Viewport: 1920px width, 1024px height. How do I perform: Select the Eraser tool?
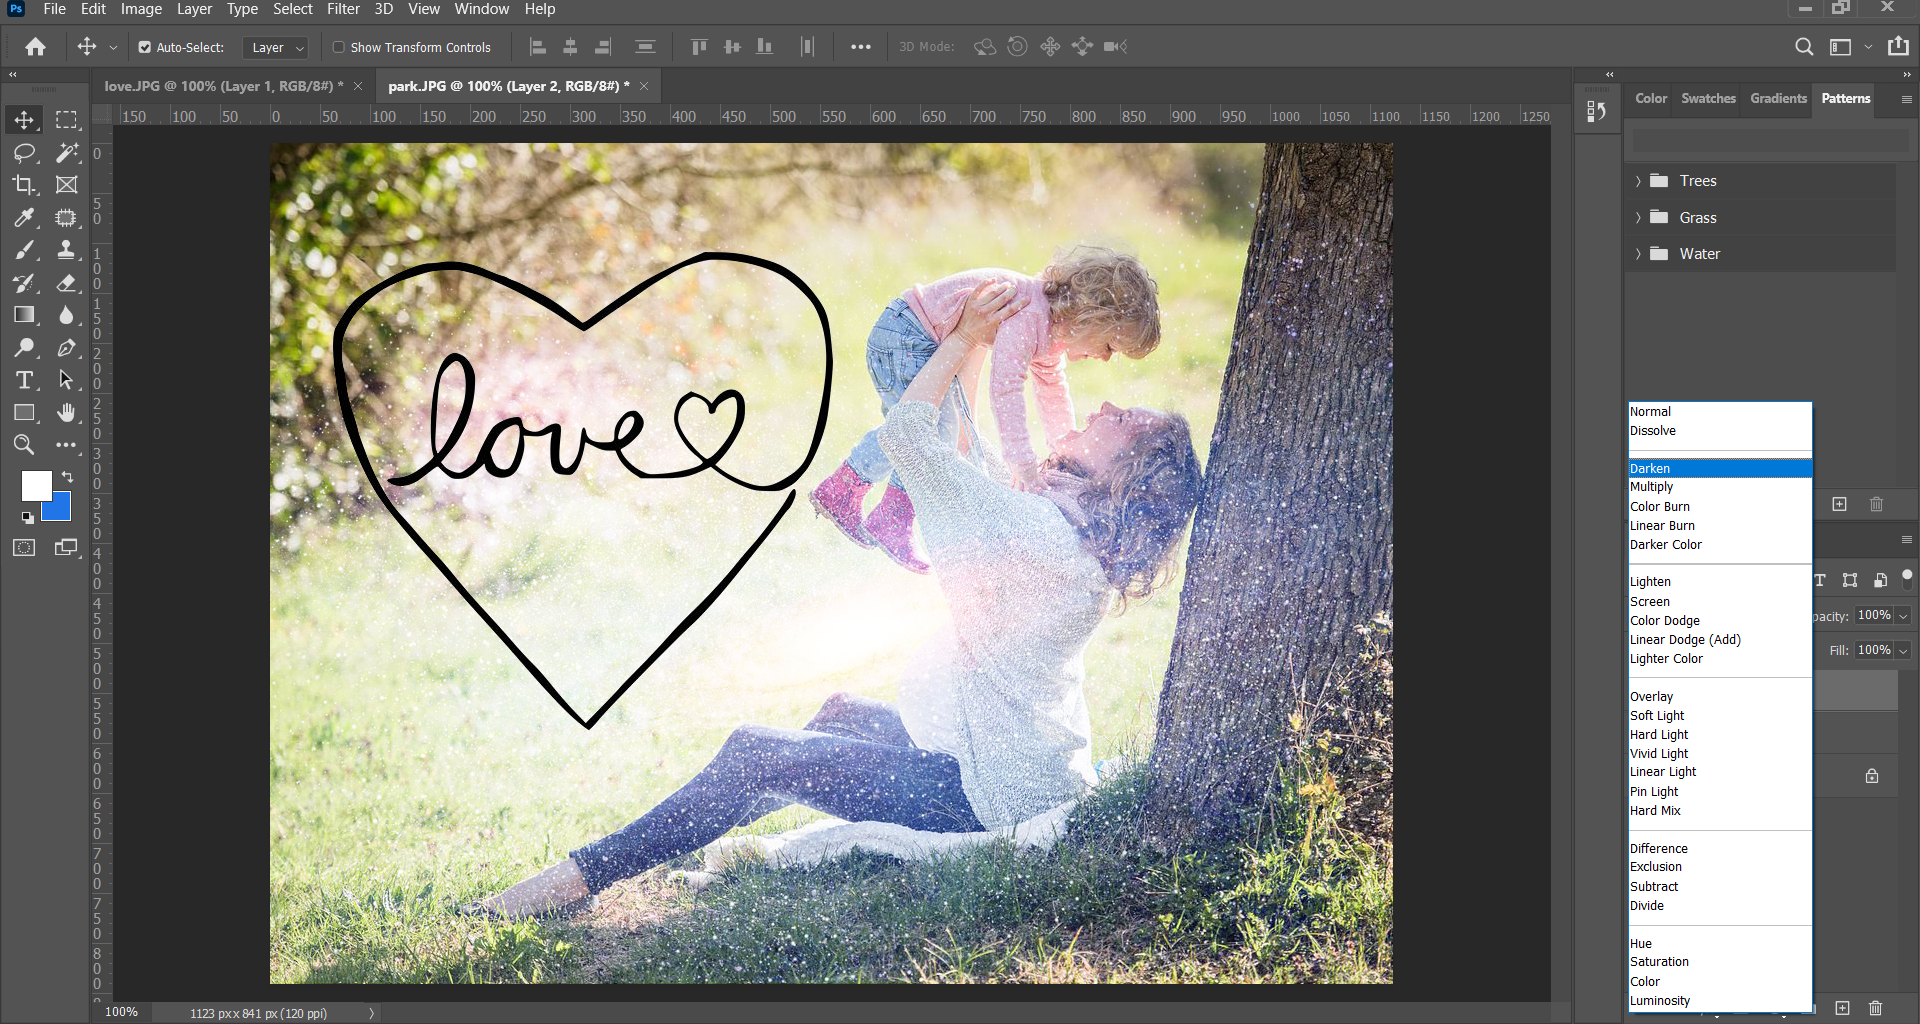66,283
